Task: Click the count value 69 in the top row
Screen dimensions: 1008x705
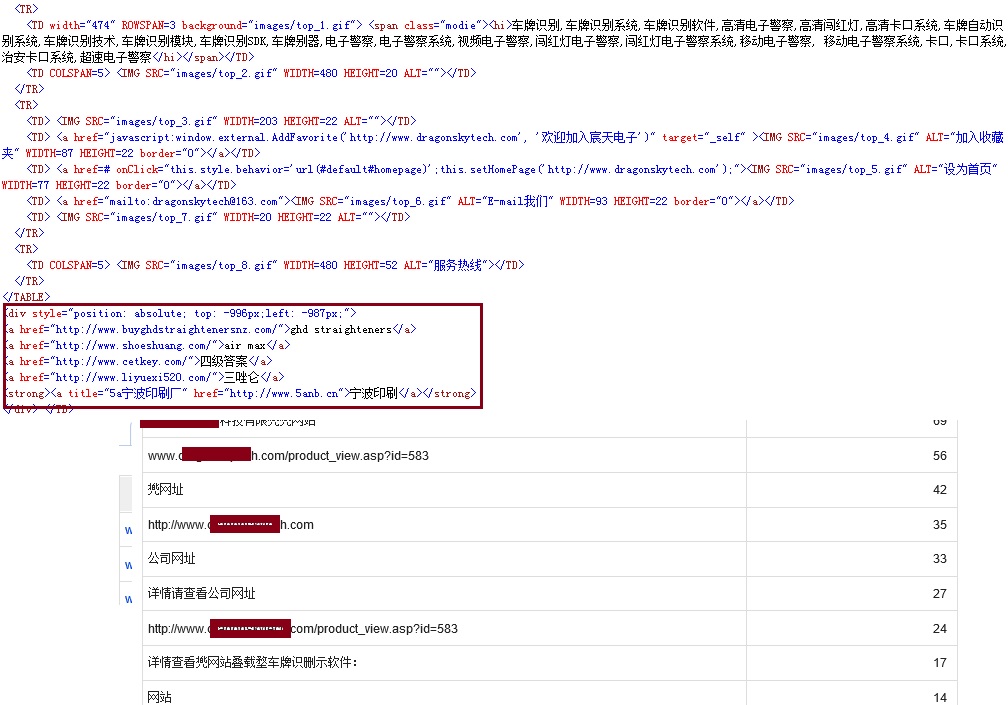Action: tap(939, 421)
